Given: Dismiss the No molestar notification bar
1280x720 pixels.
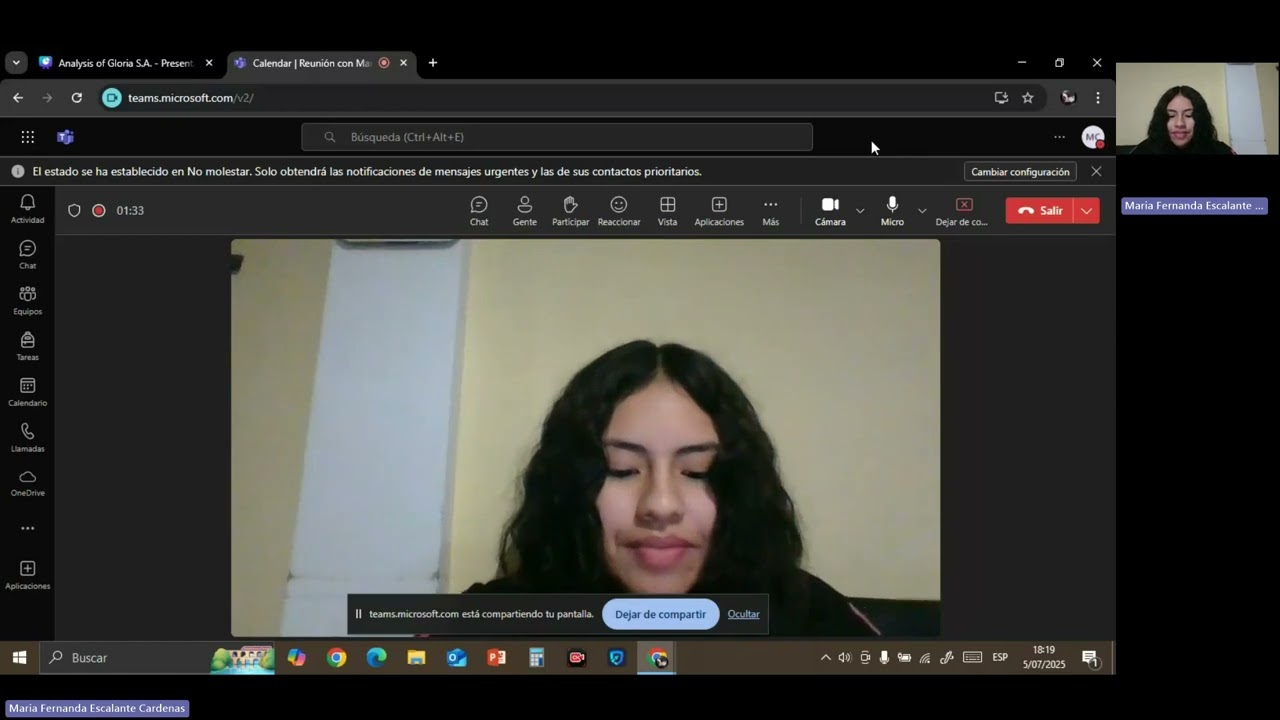Looking at the screenshot, I should [x=1096, y=171].
